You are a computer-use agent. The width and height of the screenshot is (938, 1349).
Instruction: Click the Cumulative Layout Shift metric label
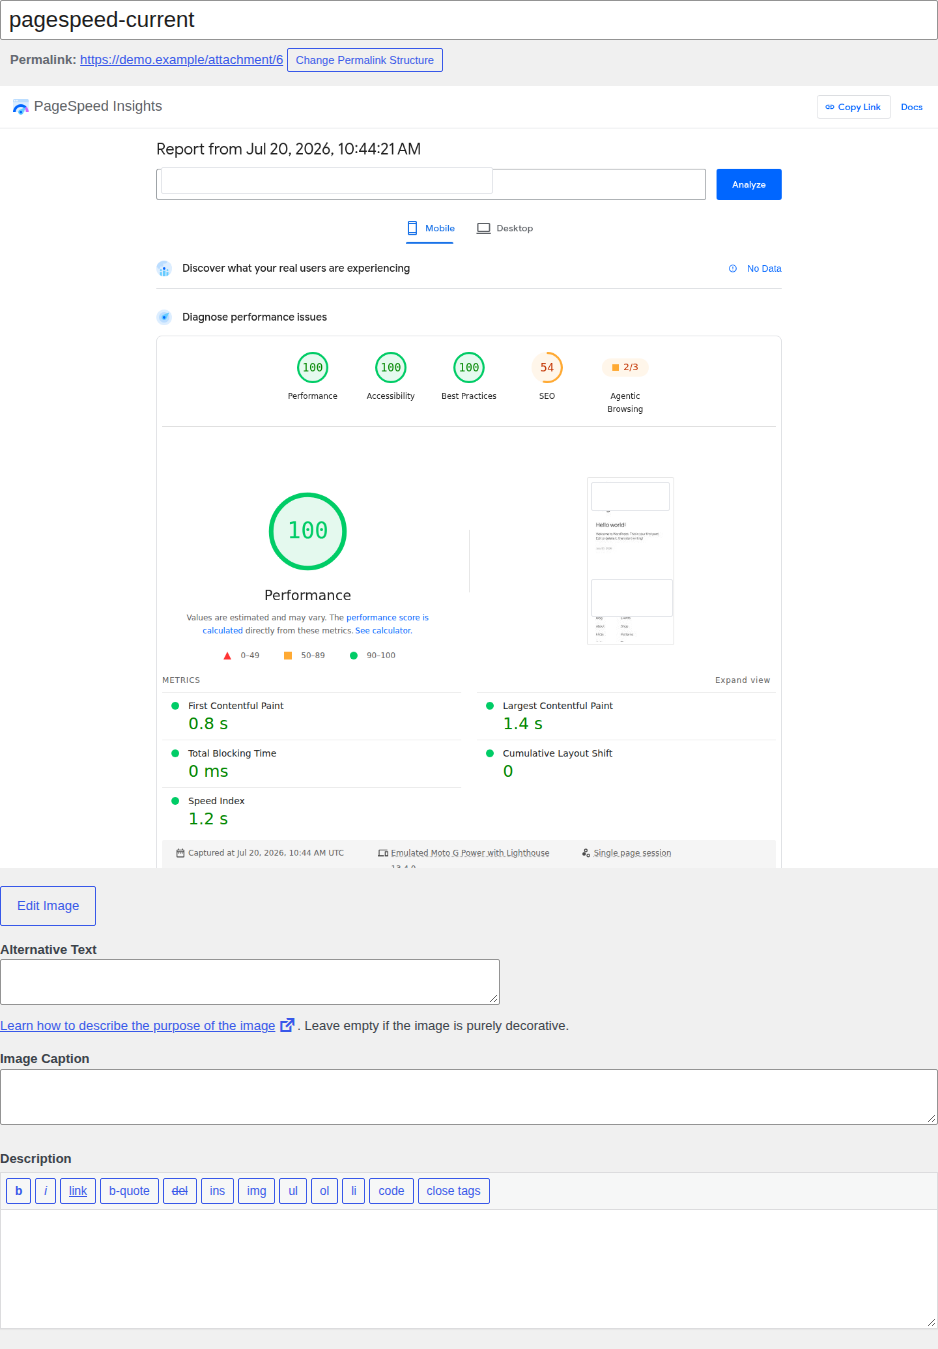[557, 754]
